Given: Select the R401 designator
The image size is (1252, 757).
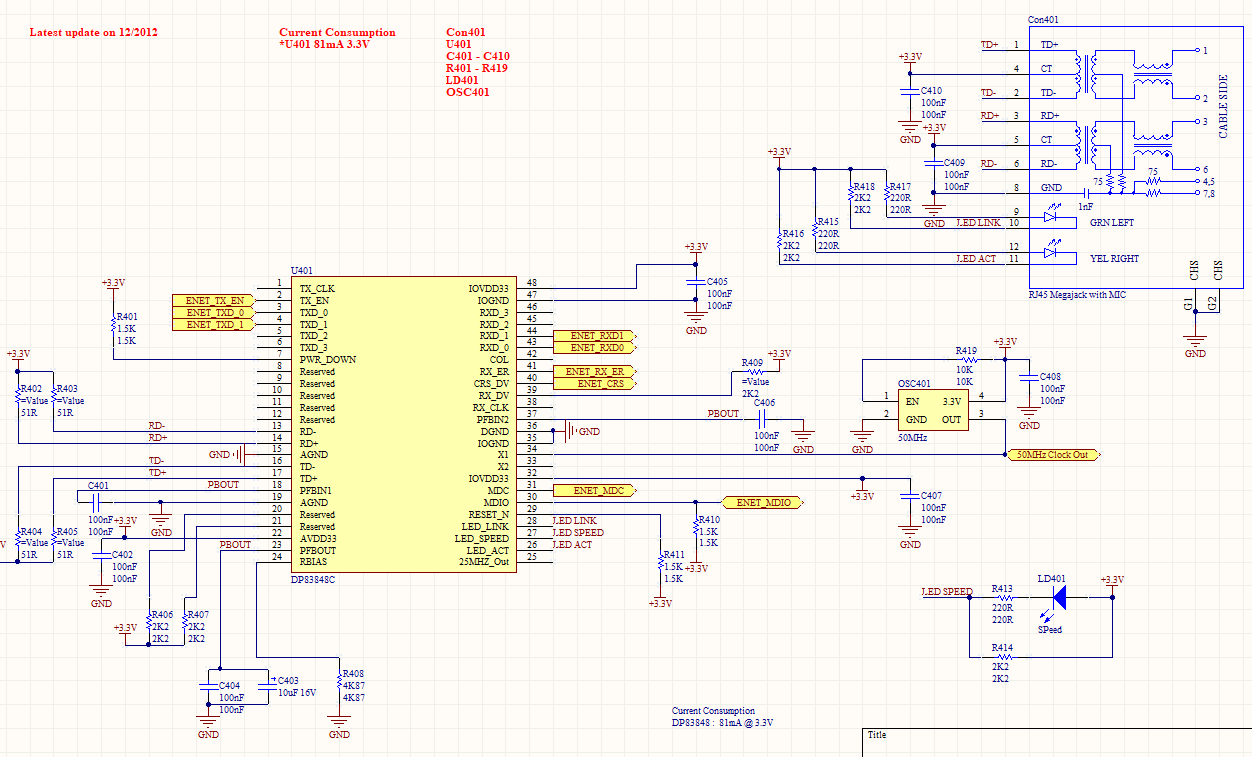Looking at the screenshot, I should pyautogui.click(x=127, y=317).
